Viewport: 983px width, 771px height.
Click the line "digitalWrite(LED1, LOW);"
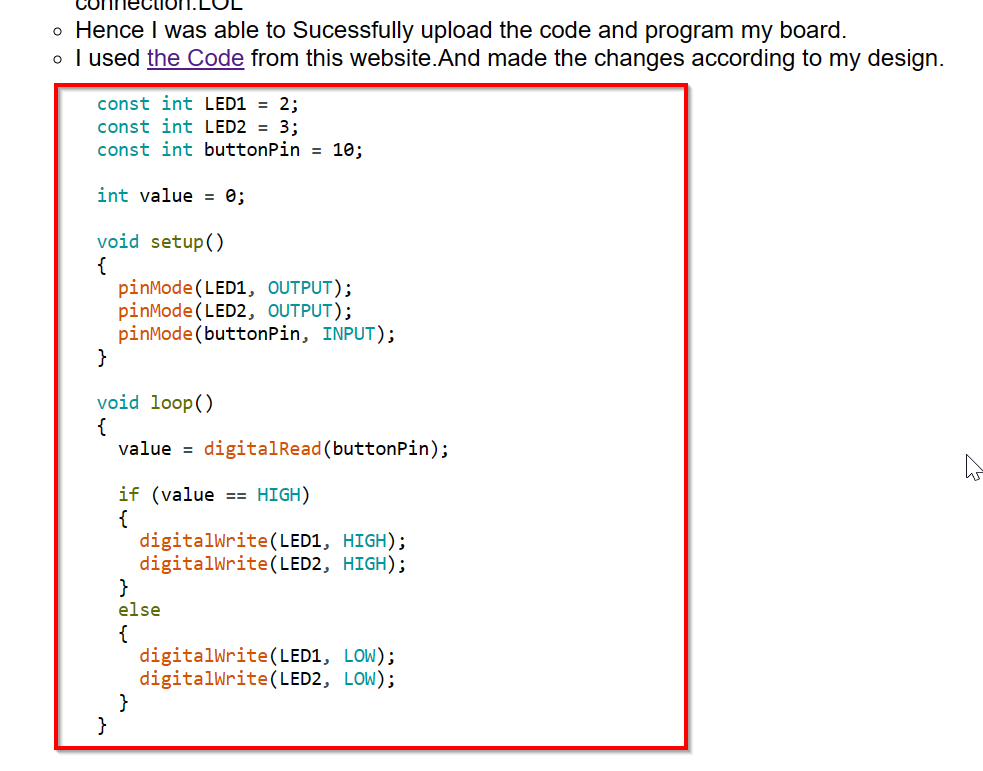click(267, 656)
